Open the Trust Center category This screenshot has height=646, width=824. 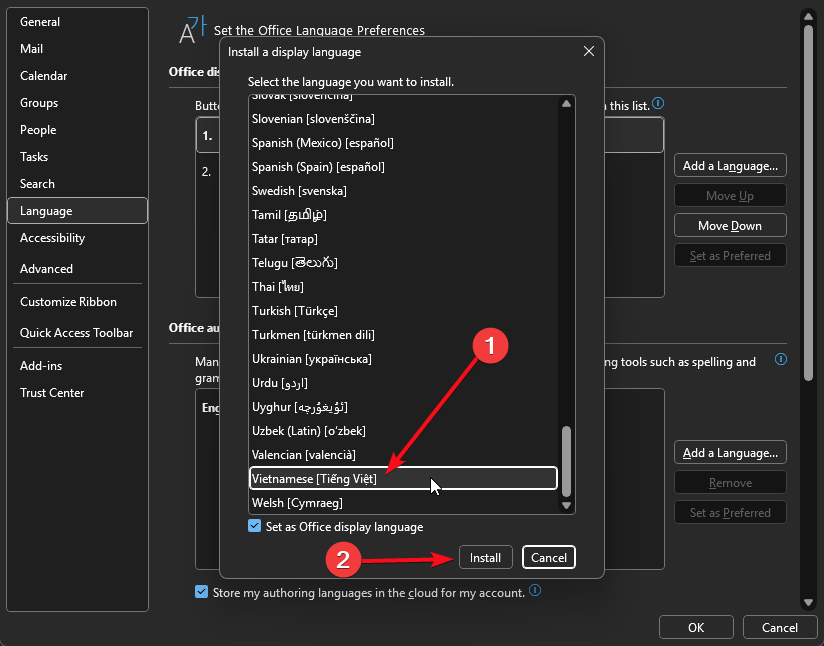78,393
